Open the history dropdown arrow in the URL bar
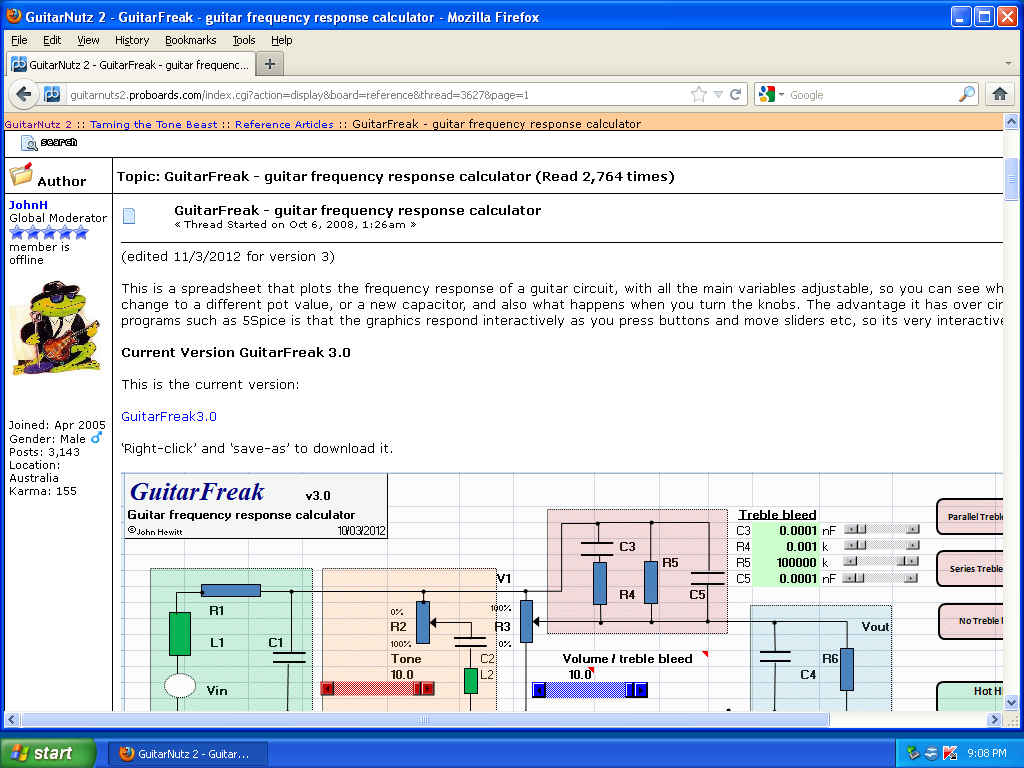 [x=718, y=95]
